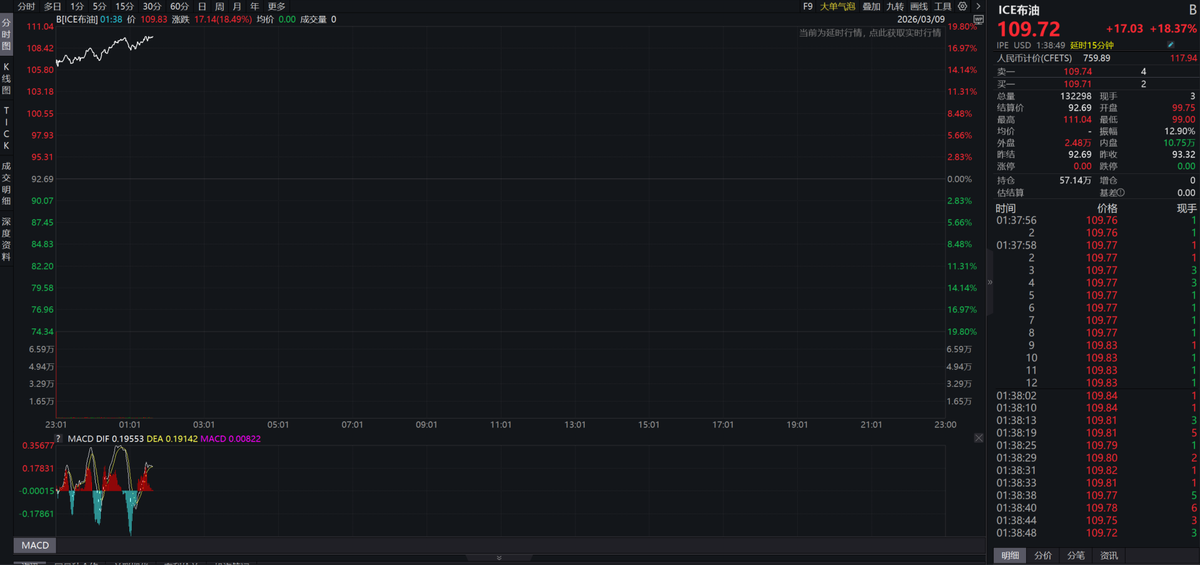Screen dimensions: 1200x565
Task: Toggle the 叠加 overlay option
Action: tap(870, 6)
